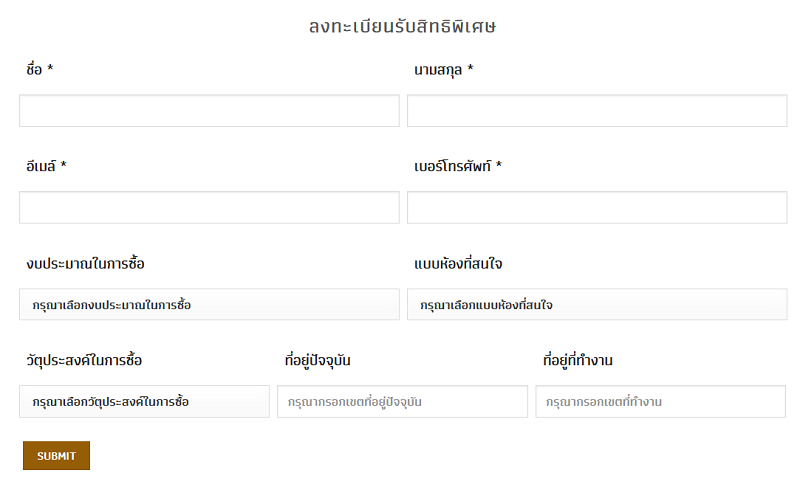Click the แบบห้องที่สนใจ label above dropdown
Image resolution: width=800 pixels, height=487 pixels.
(x=458, y=264)
